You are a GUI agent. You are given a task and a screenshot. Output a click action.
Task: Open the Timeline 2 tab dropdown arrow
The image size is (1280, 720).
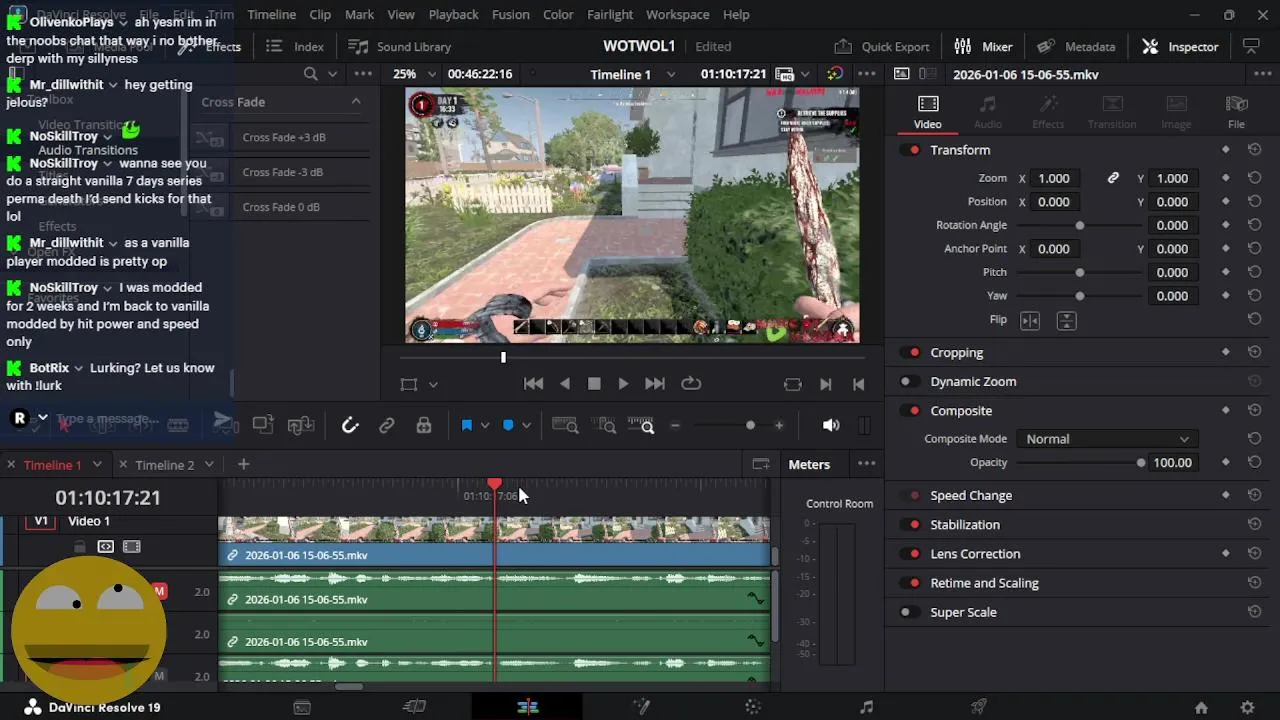[x=209, y=465]
